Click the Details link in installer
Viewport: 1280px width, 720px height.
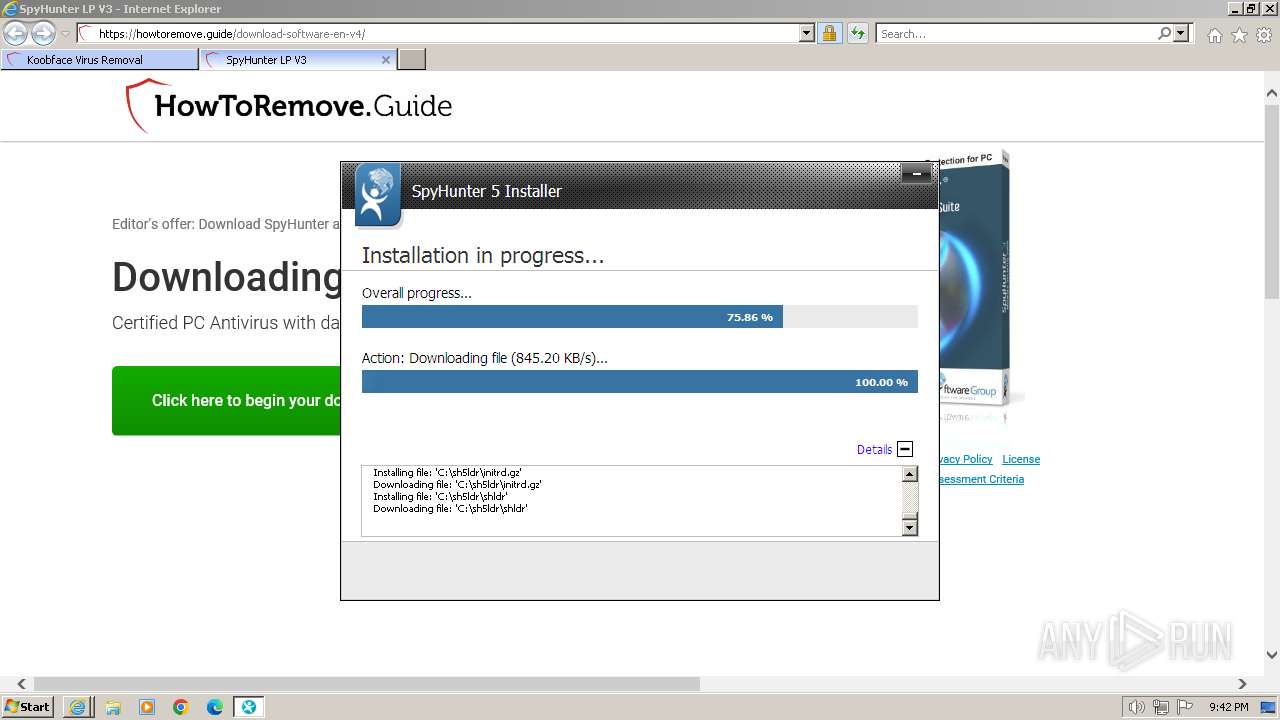click(874, 450)
